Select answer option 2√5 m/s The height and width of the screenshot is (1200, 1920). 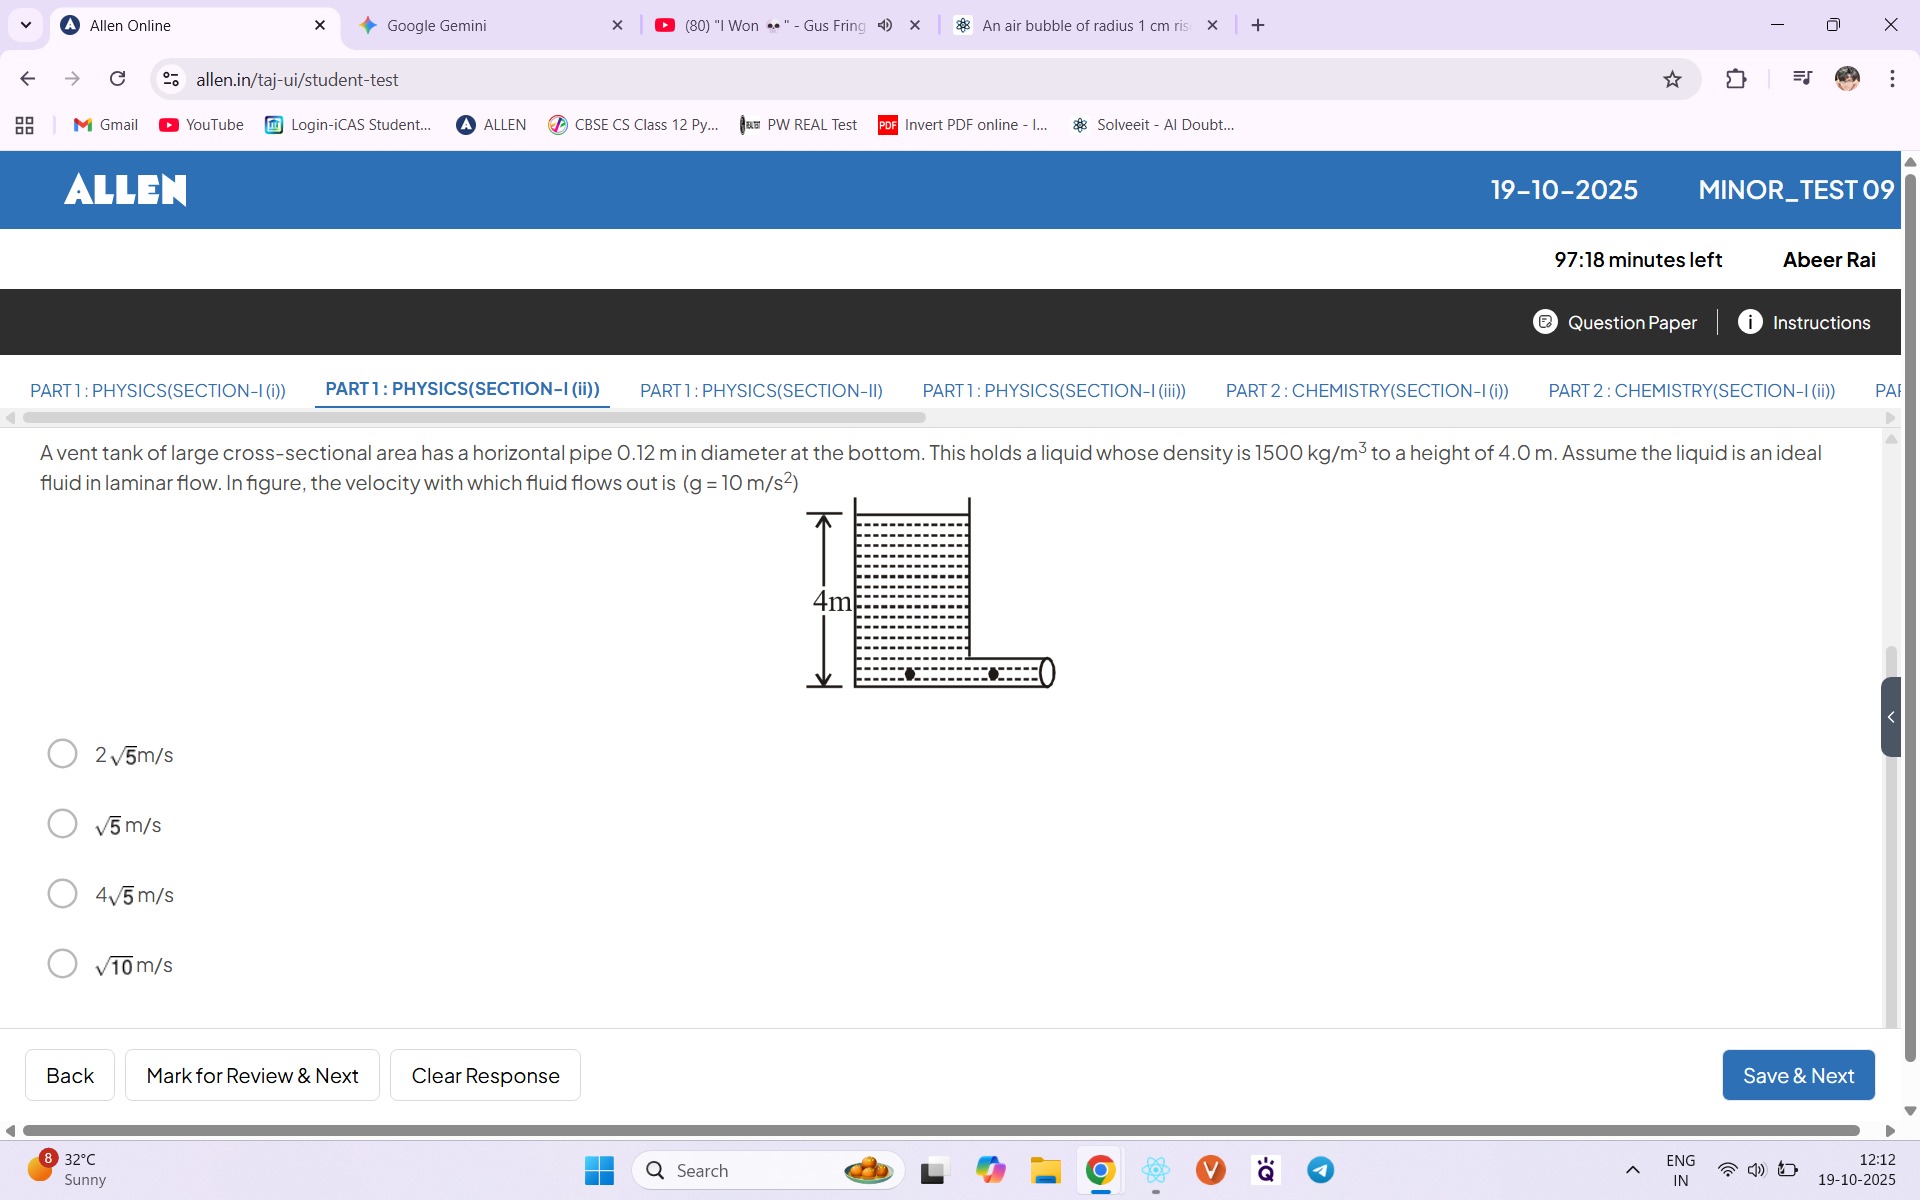(x=62, y=753)
